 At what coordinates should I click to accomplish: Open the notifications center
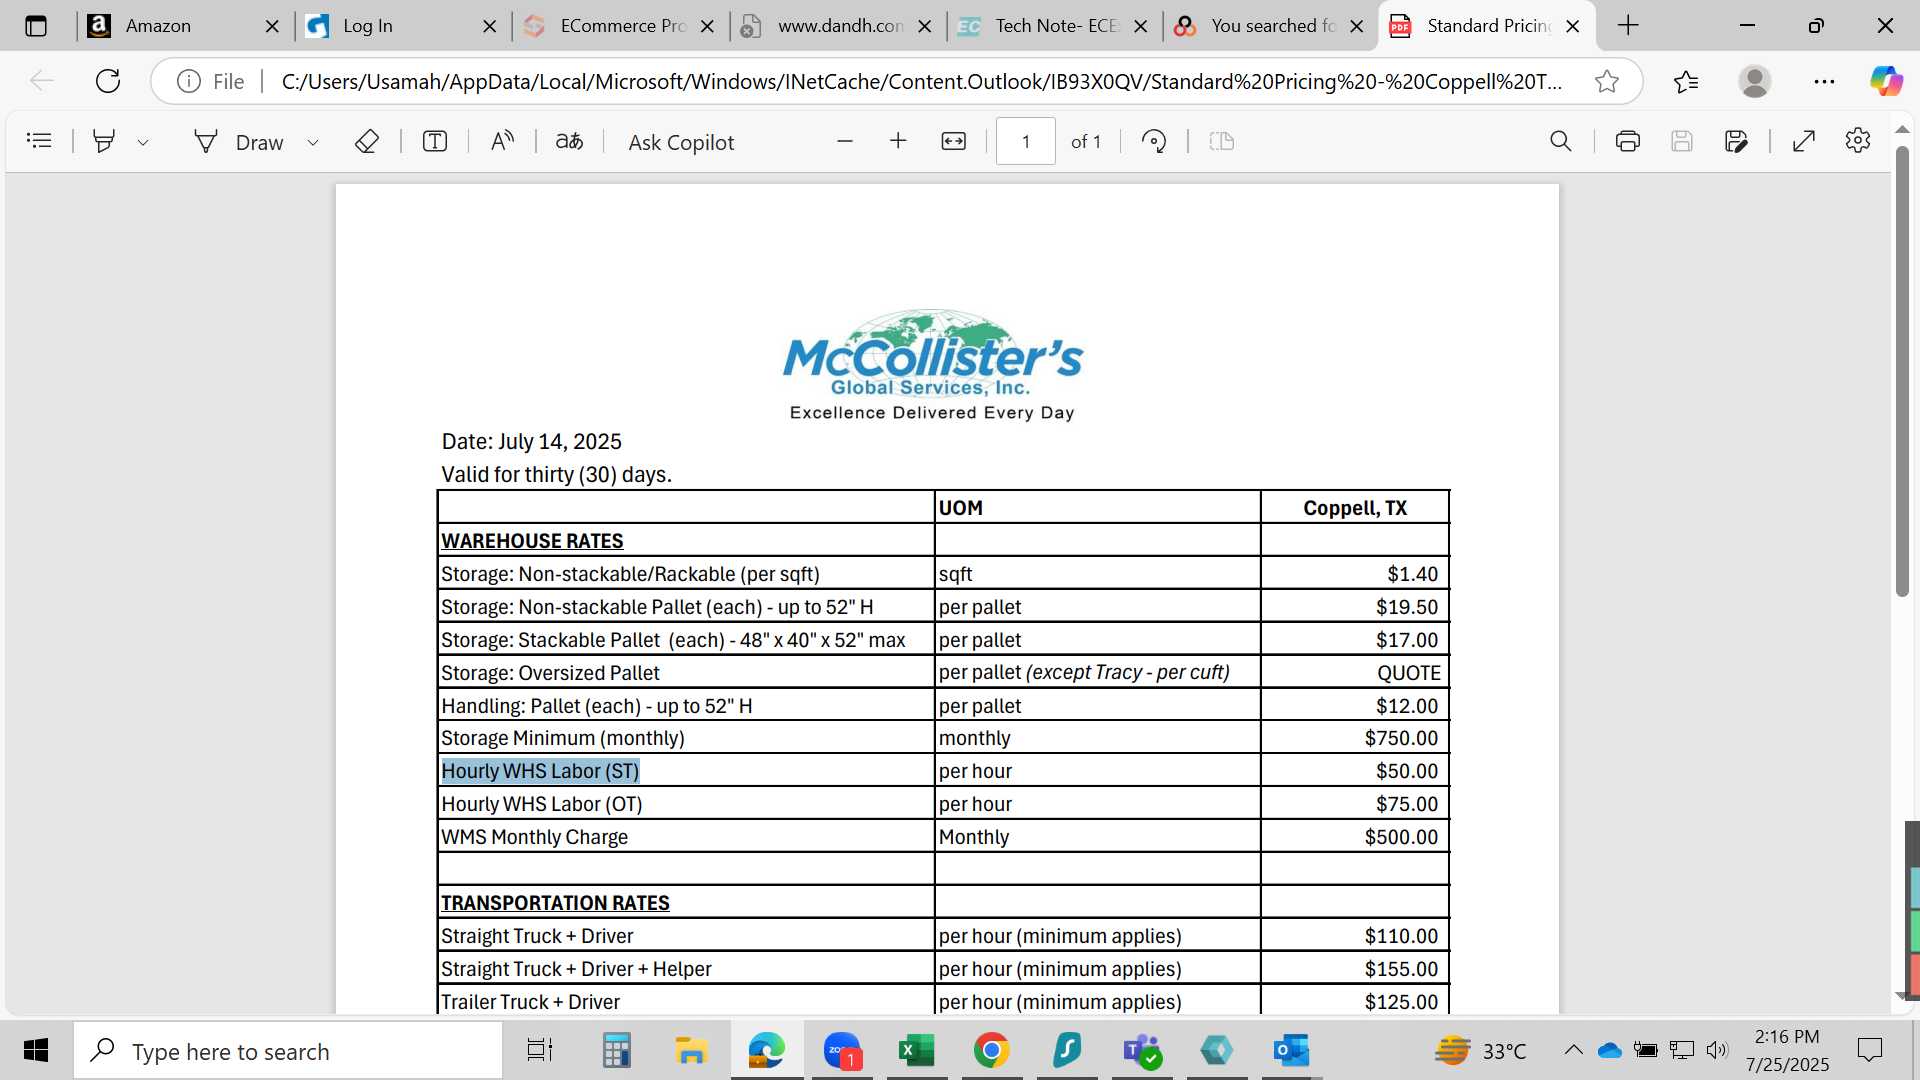pos(1869,1050)
